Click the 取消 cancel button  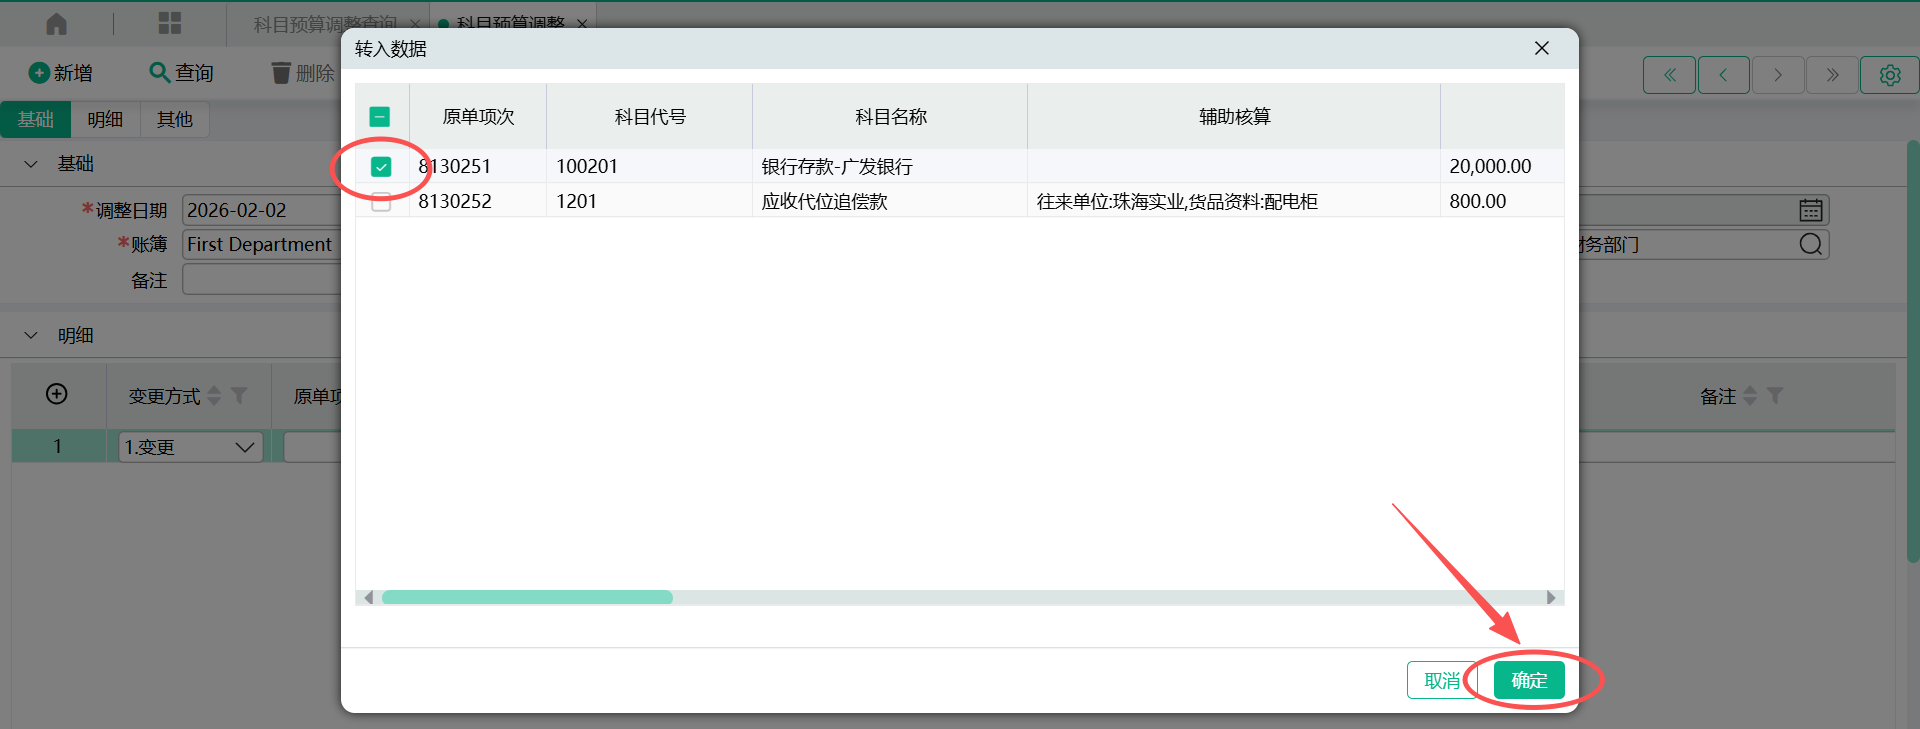pyautogui.click(x=1441, y=680)
